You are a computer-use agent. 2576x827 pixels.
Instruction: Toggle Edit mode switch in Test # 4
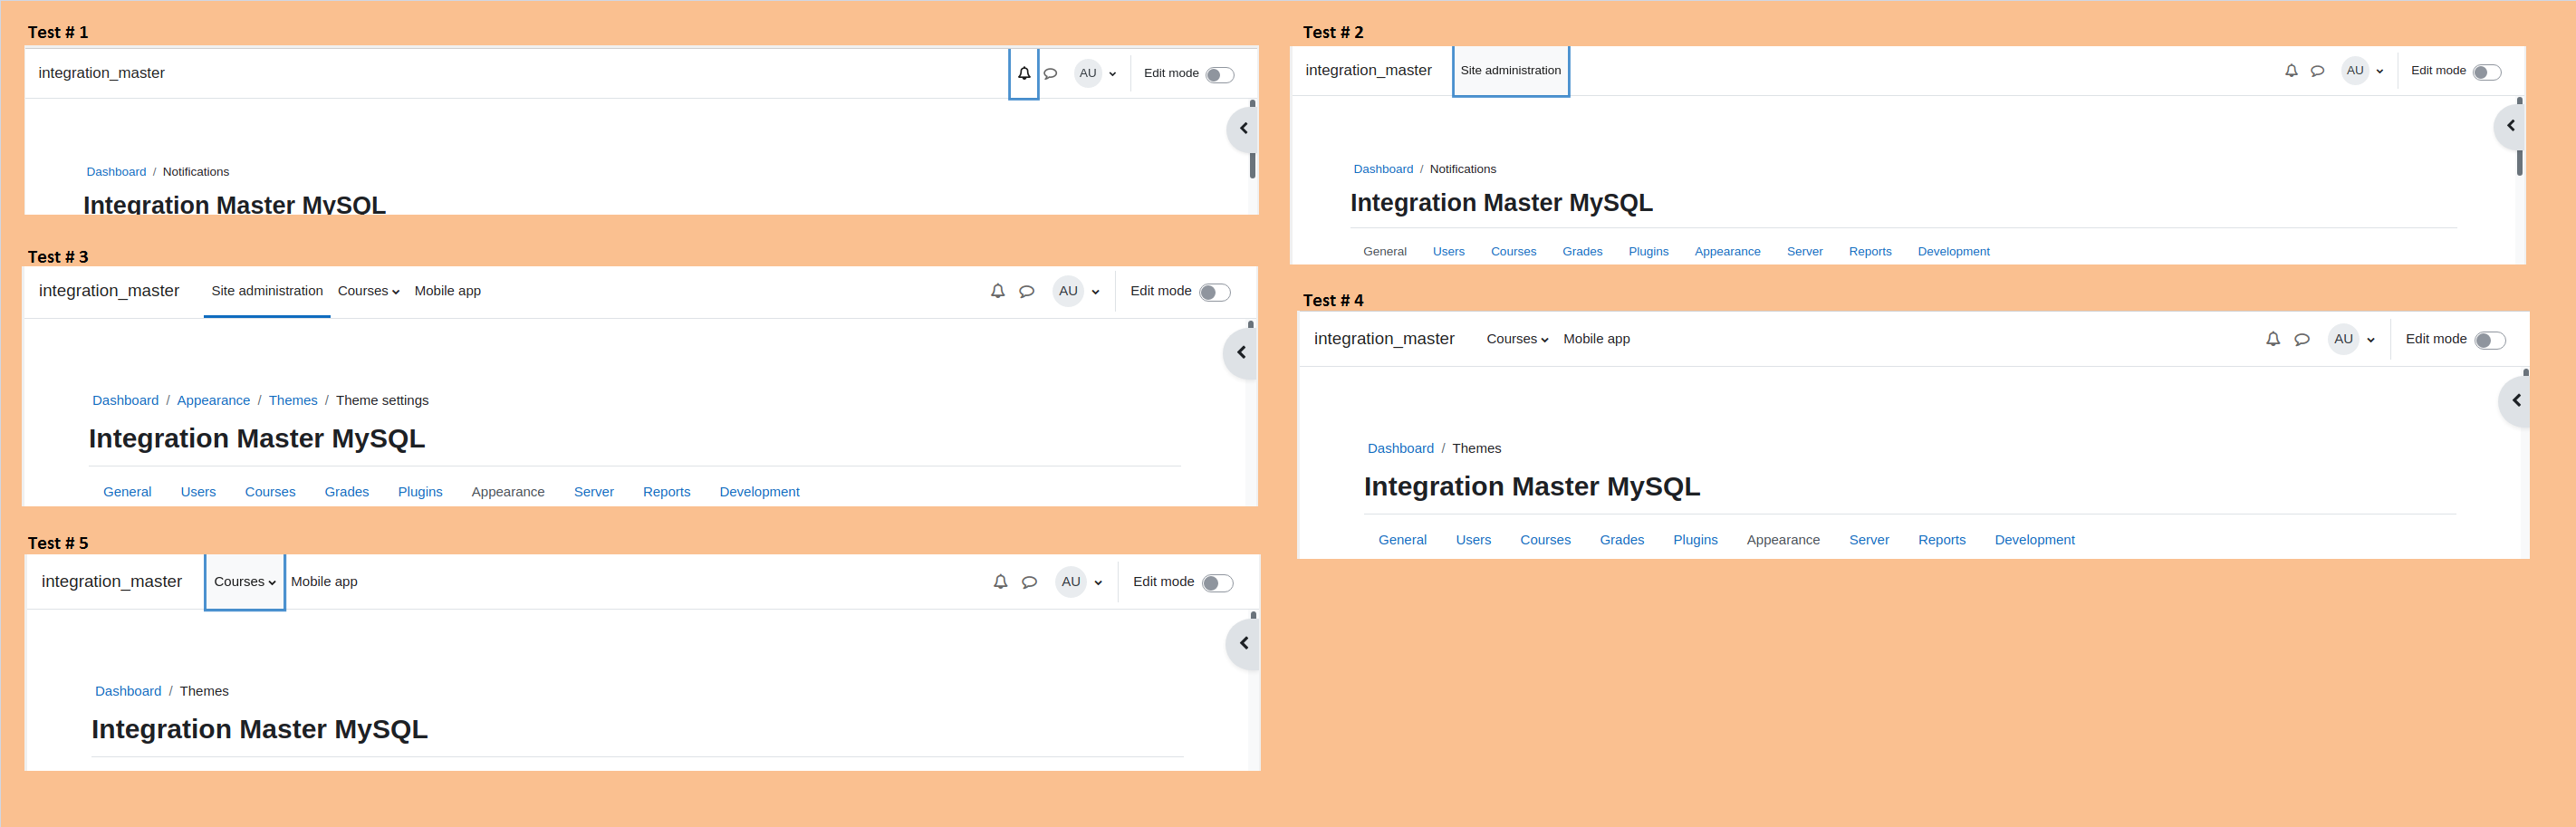(x=2489, y=341)
